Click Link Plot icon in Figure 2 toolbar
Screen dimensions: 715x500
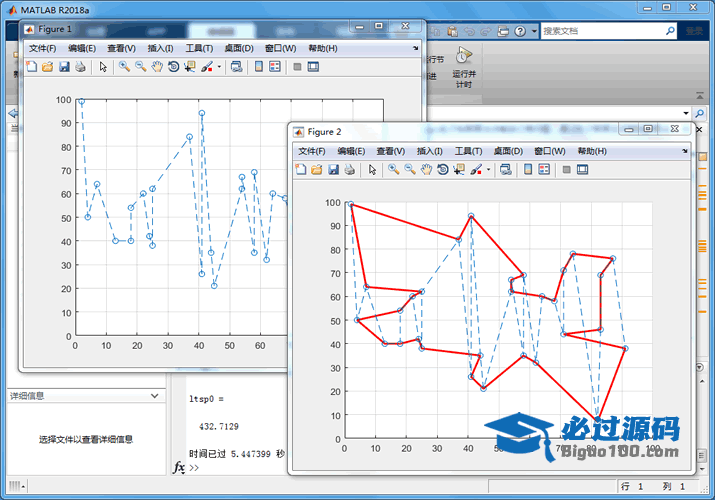pyautogui.click(x=505, y=170)
